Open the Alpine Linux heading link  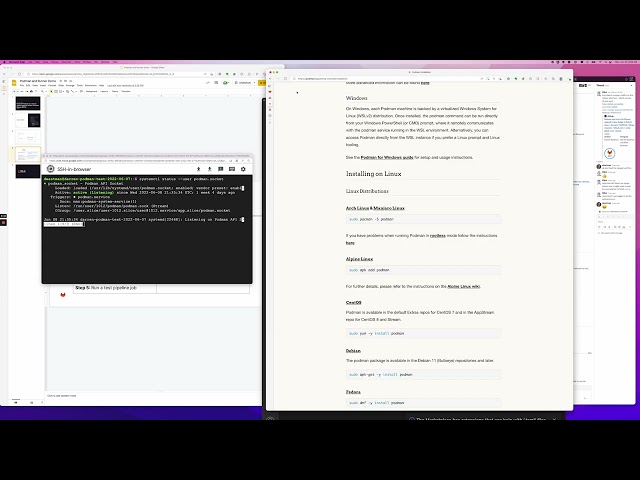[x=359, y=259]
